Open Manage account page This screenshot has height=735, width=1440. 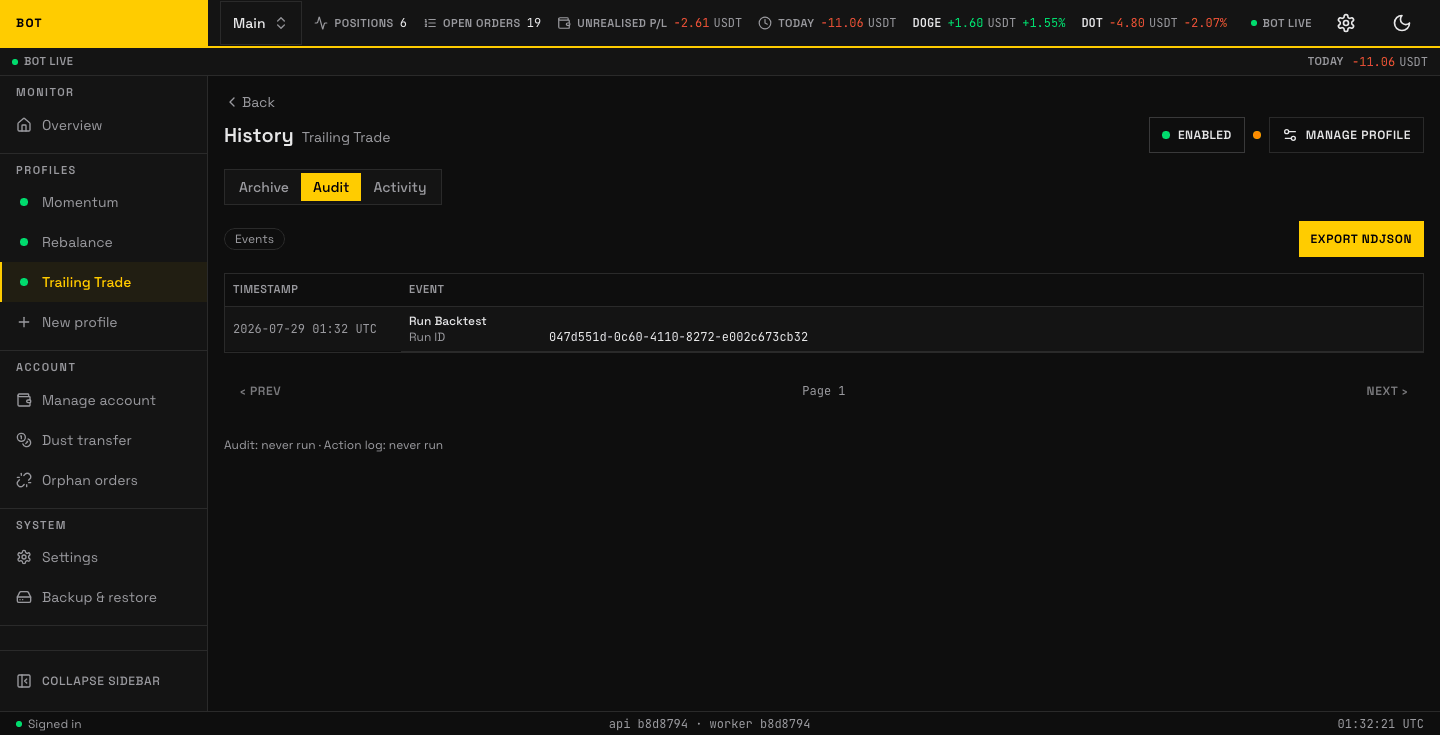pyautogui.click(x=104, y=400)
